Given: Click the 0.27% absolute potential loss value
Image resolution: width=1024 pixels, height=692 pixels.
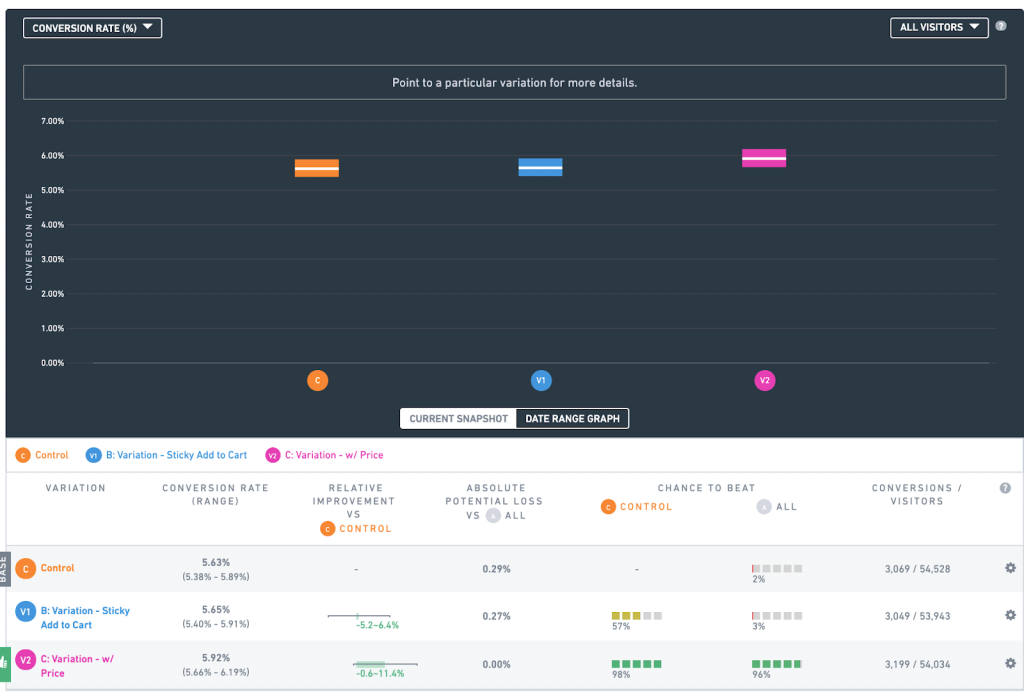Looking at the screenshot, I should coord(496,616).
